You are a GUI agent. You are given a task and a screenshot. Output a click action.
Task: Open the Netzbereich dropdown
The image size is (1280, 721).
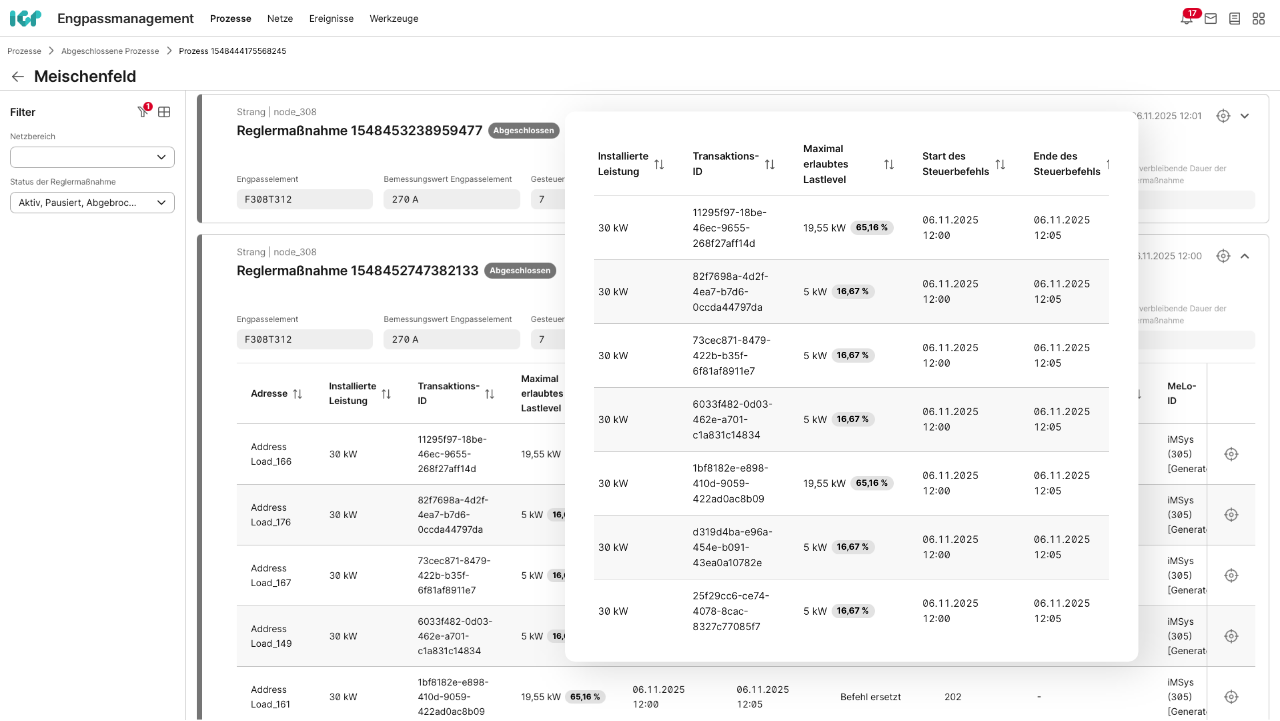click(x=92, y=157)
